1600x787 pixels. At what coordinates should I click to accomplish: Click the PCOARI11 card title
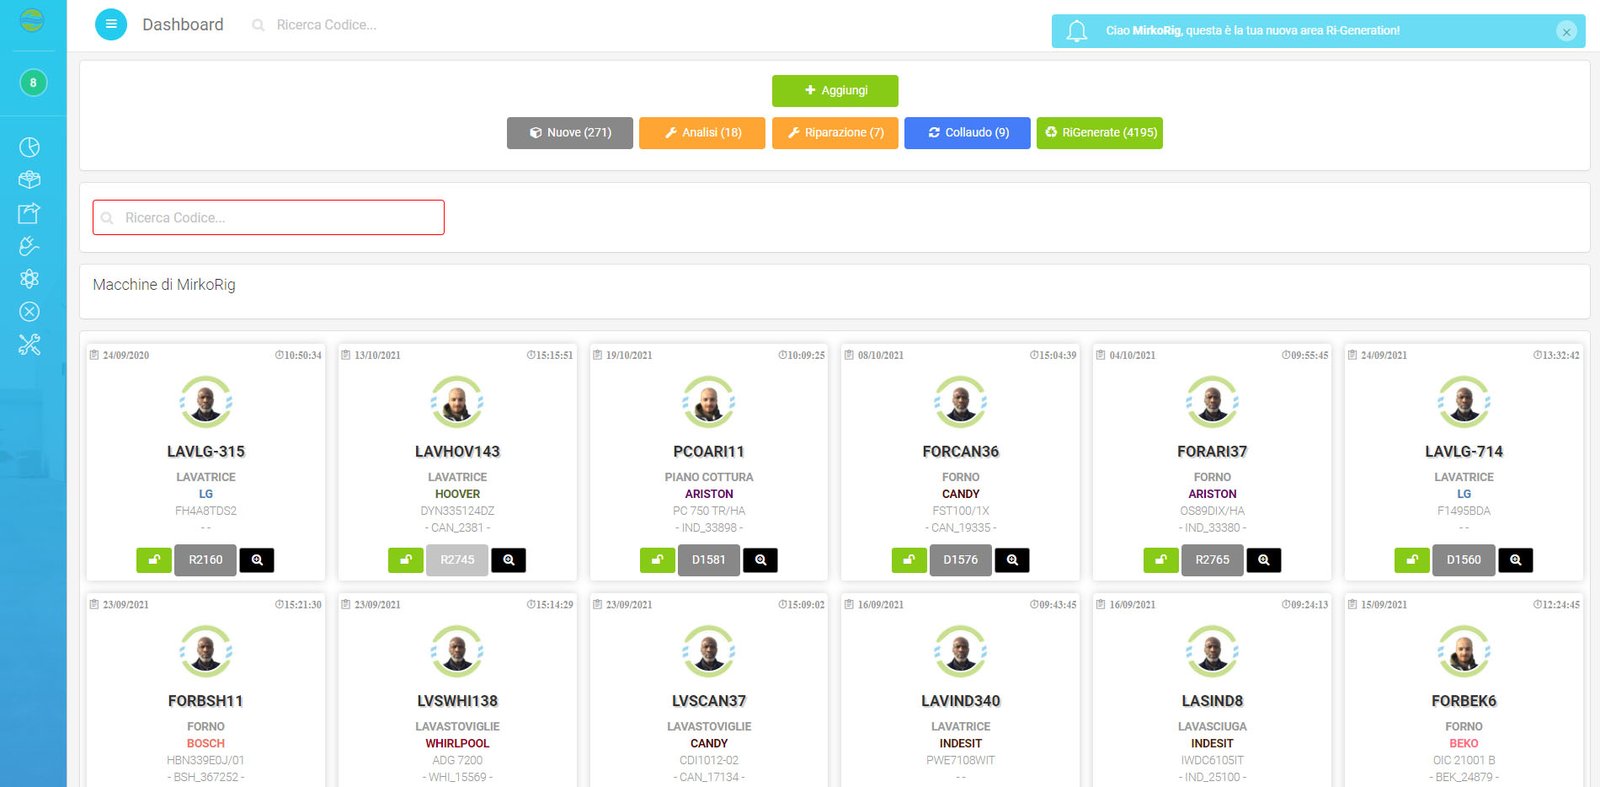pyautogui.click(x=709, y=452)
